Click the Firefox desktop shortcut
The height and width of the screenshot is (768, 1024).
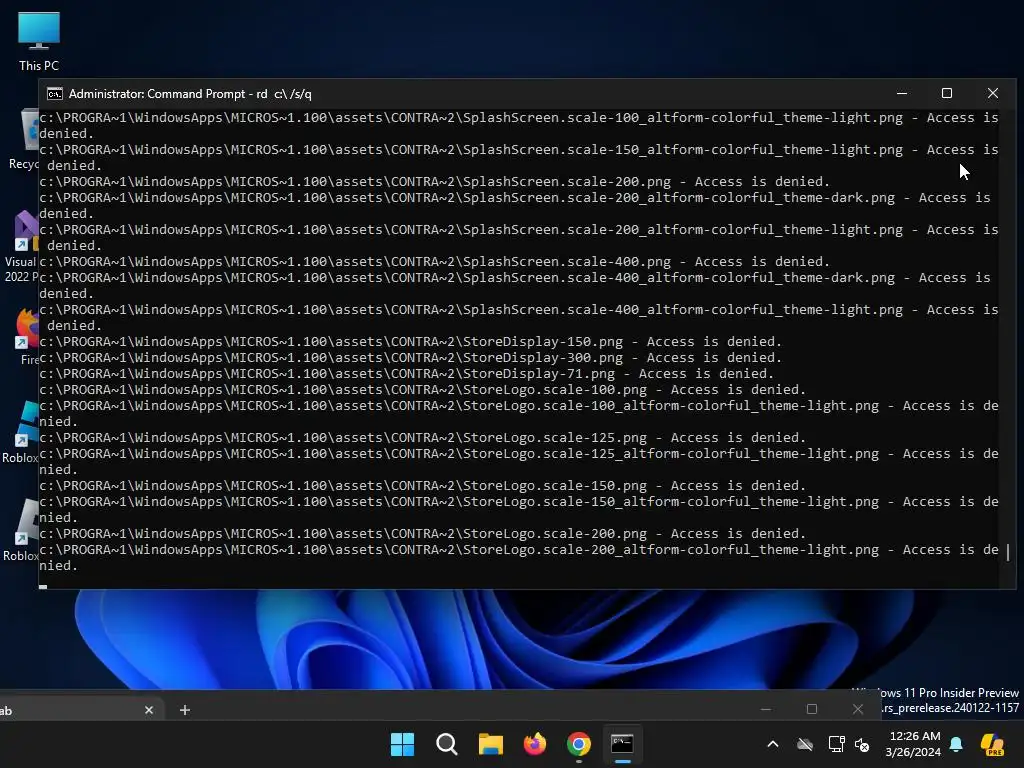pyautogui.click(x=28, y=336)
